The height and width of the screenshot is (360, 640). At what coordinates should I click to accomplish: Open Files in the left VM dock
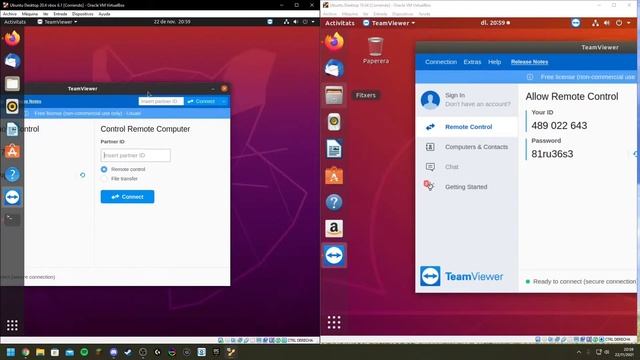click(12, 84)
